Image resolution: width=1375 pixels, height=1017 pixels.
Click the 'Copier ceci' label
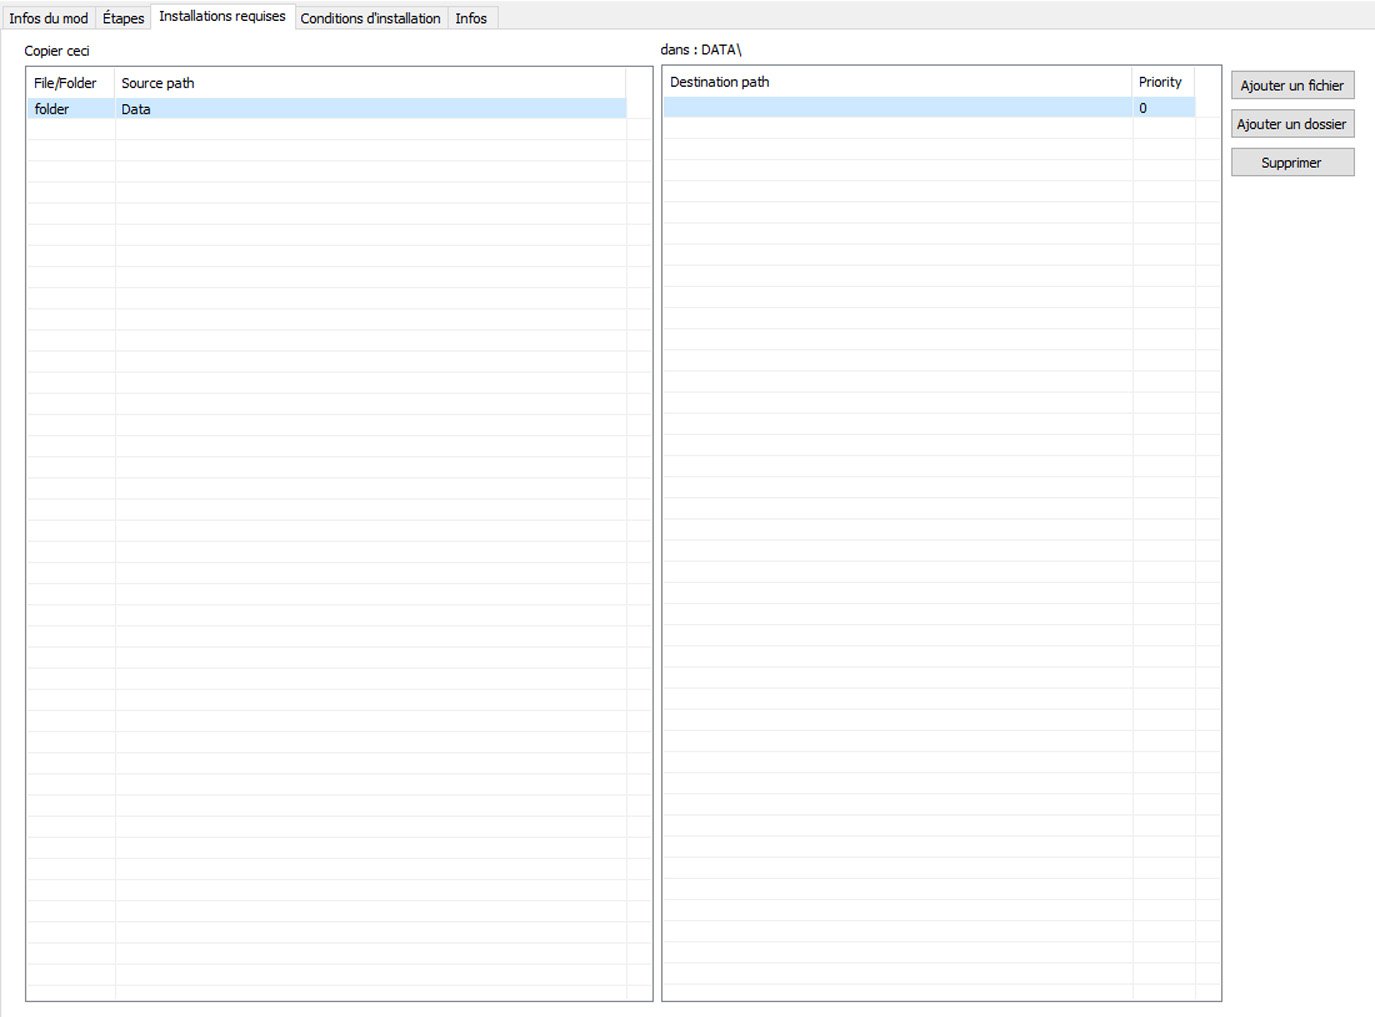point(57,51)
